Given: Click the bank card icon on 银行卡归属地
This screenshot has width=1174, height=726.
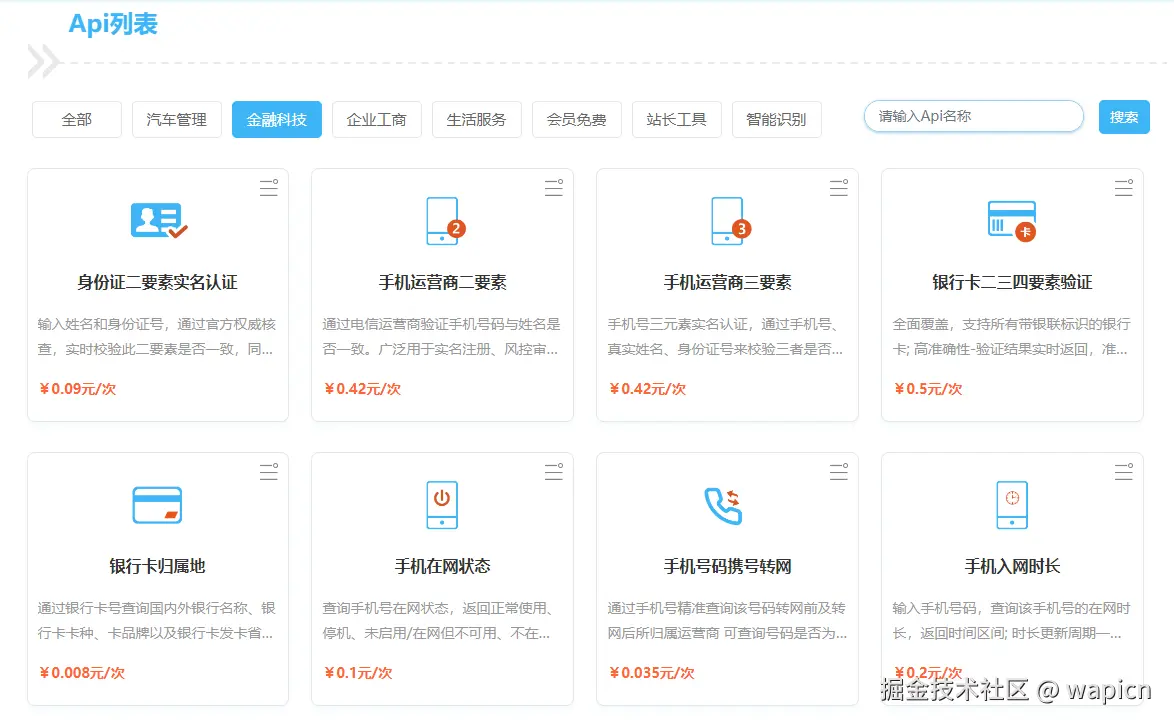Looking at the screenshot, I should click(157, 505).
